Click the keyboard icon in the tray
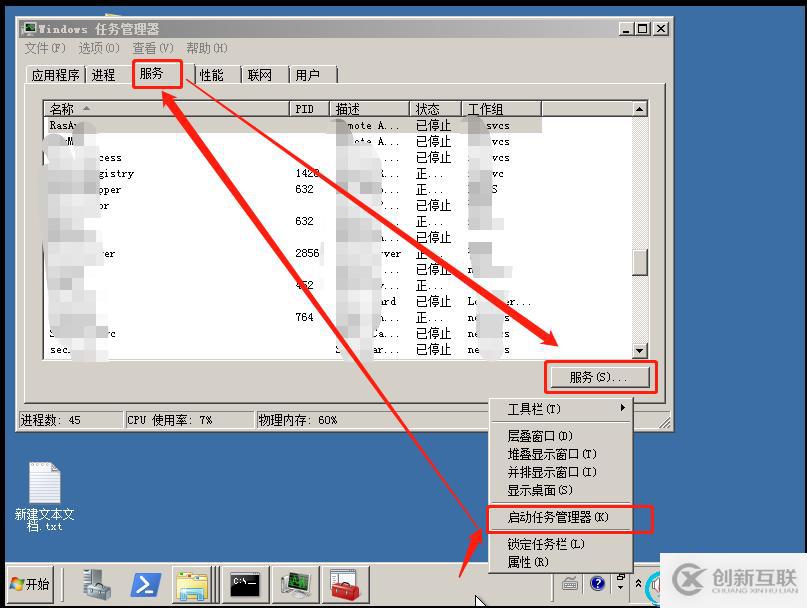The image size is (807, 608). coord(570,584)
